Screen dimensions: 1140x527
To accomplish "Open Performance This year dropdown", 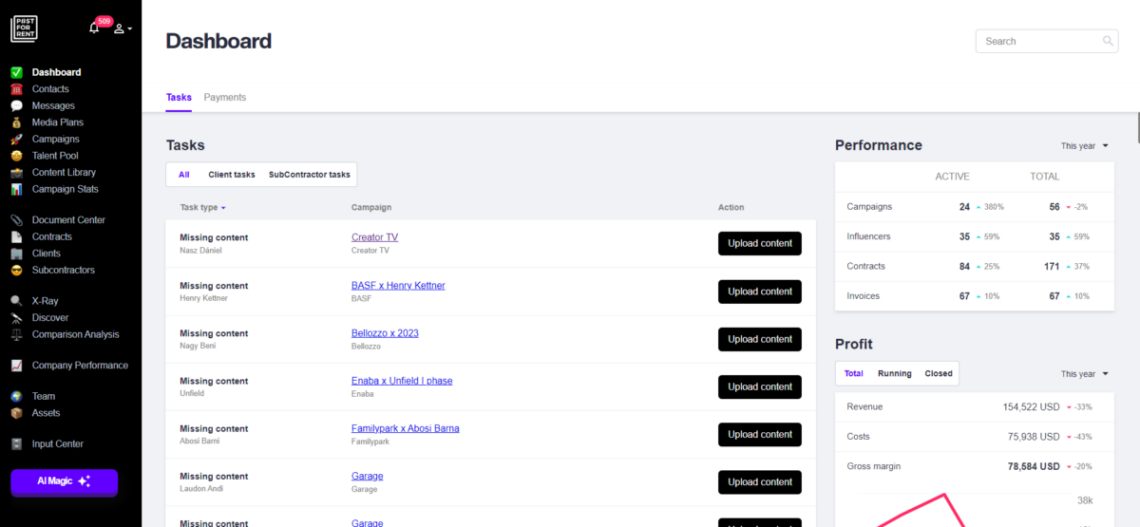I will (x=1084, y=146).
